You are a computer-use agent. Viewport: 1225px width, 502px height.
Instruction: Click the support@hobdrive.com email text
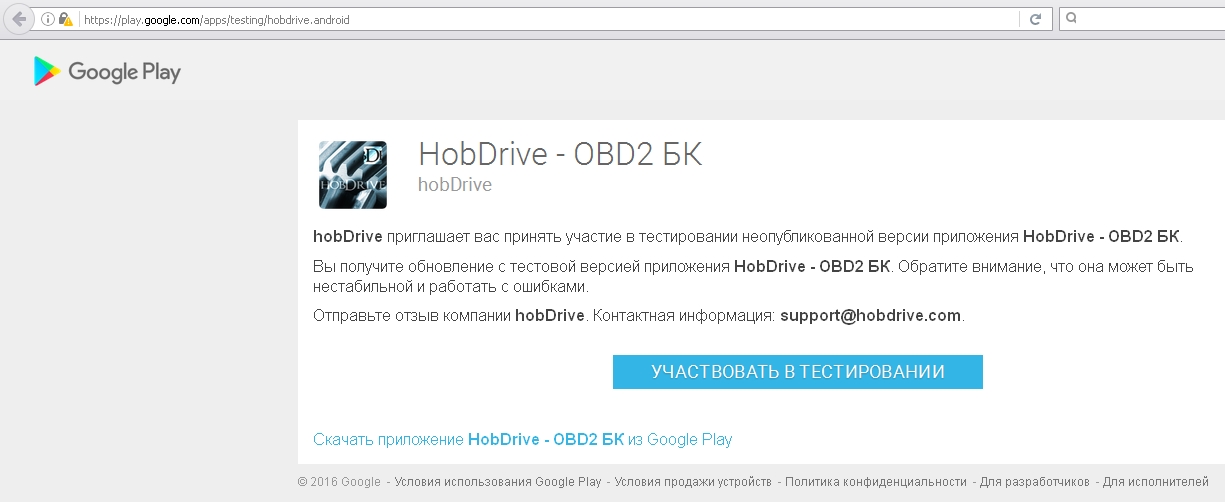(871, 315)
